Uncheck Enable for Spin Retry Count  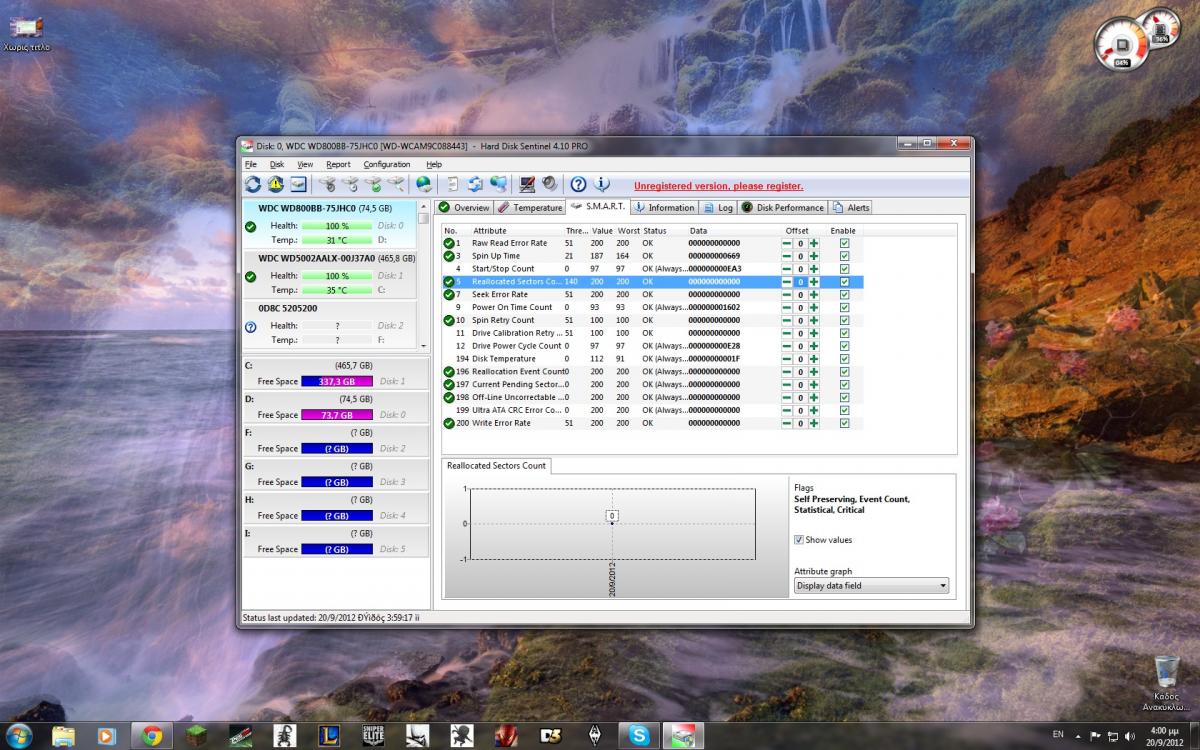[844, 320]
